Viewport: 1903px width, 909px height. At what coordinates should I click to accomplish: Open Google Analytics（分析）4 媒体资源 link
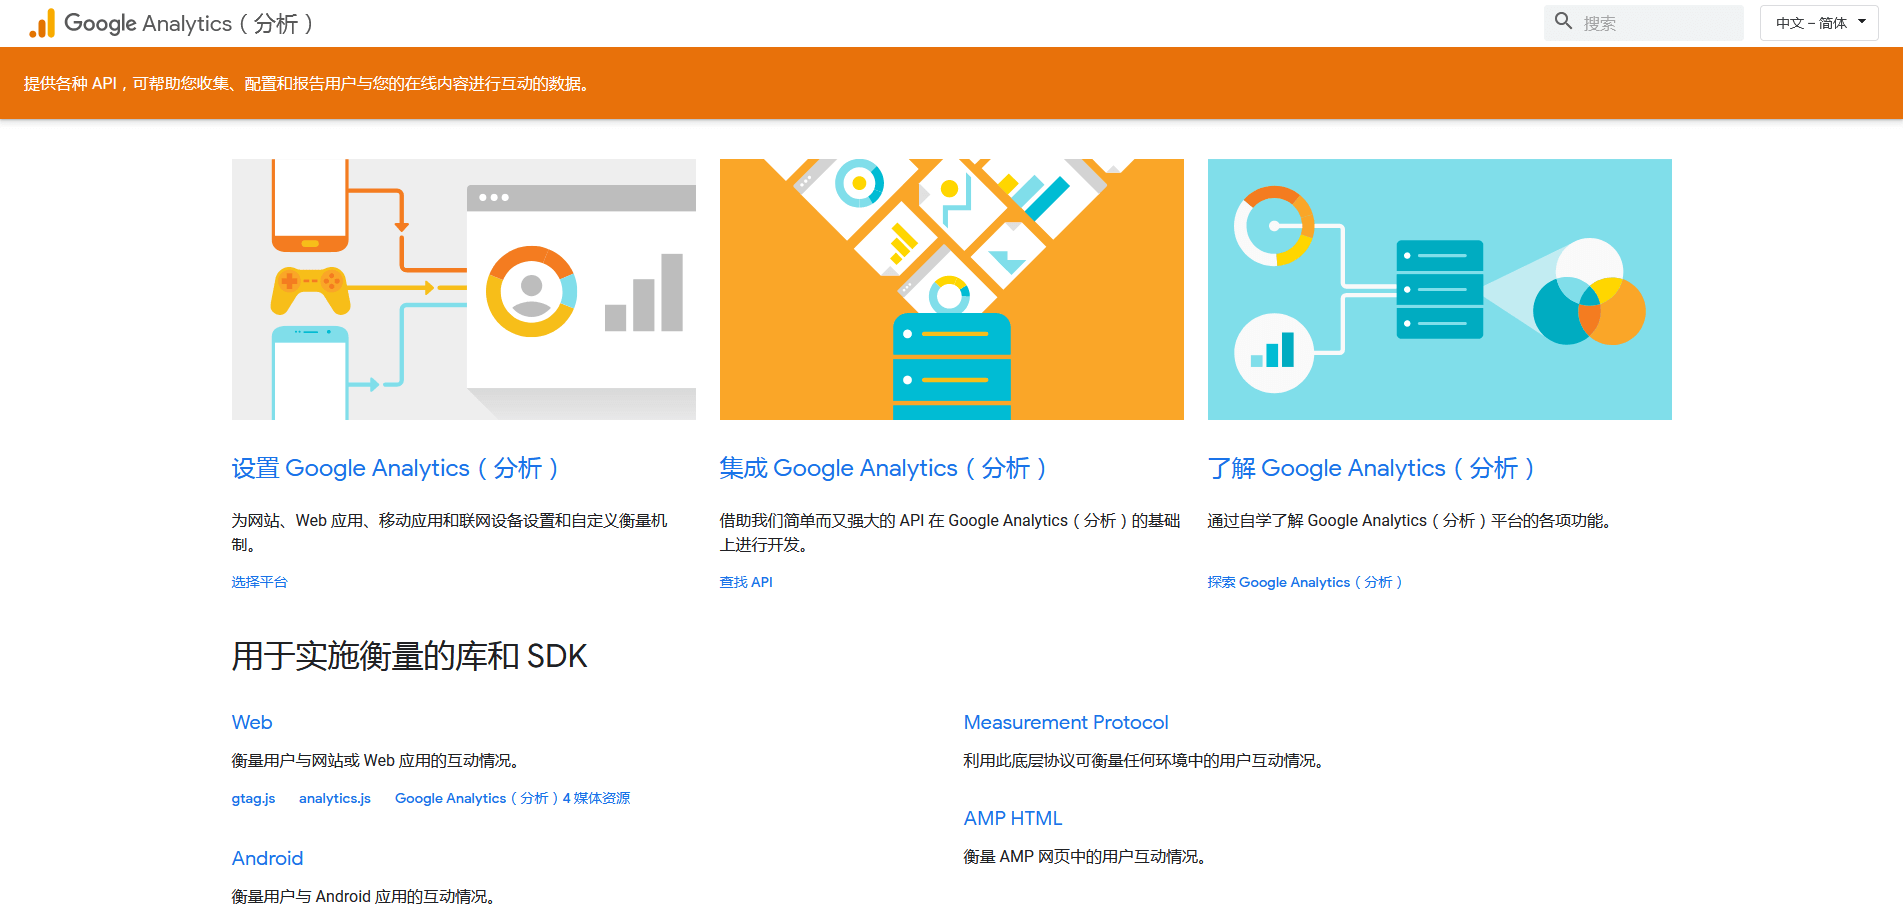(x=512, y=798)
